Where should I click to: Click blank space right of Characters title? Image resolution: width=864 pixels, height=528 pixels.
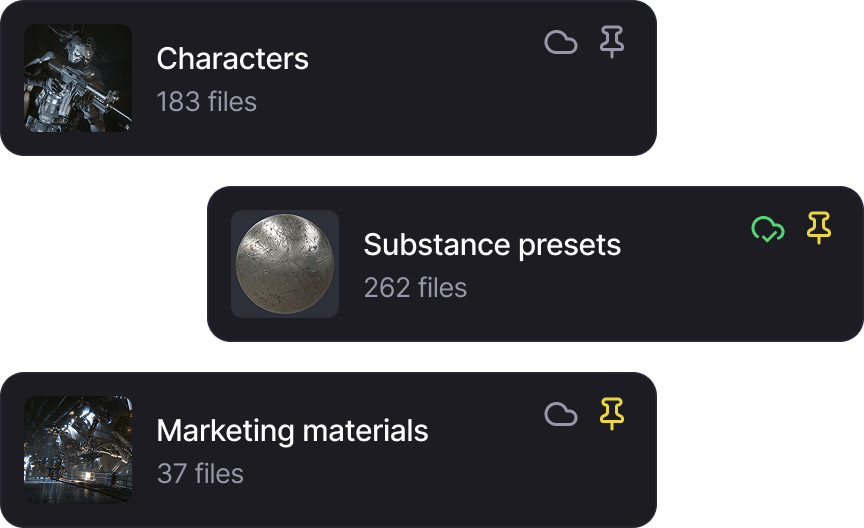pos(420,60)
